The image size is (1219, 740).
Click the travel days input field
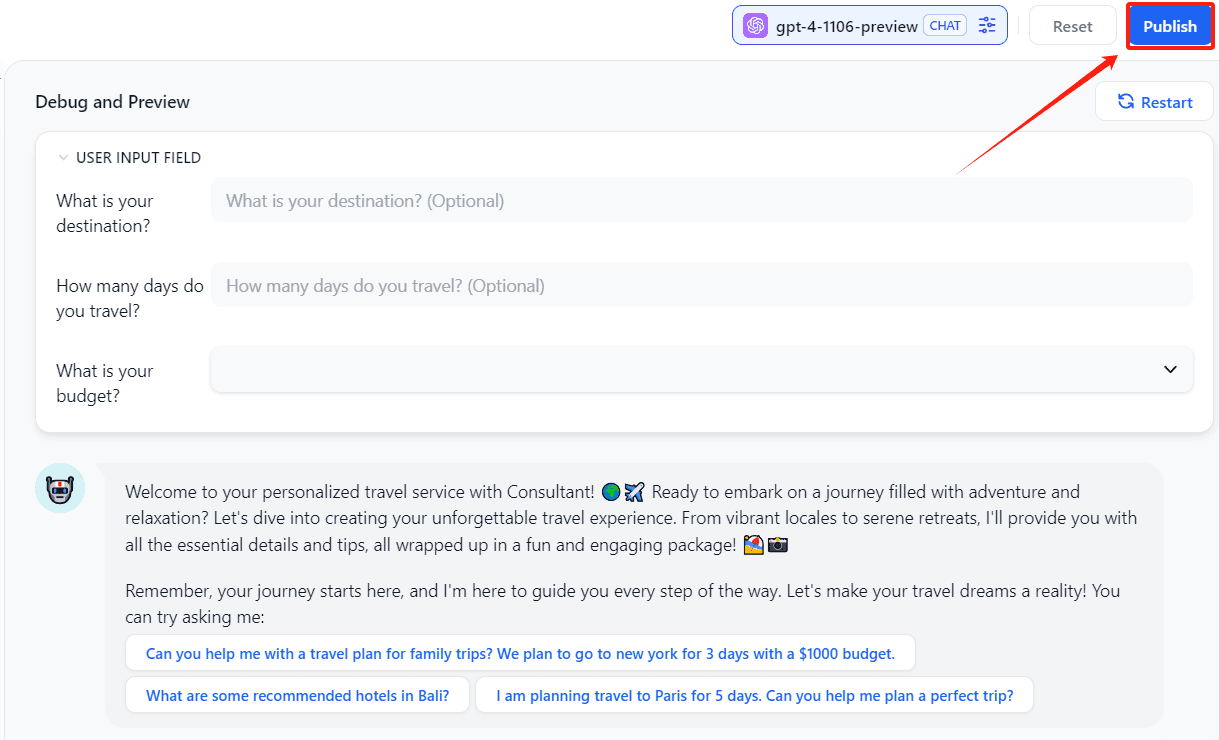pos(700,286)
